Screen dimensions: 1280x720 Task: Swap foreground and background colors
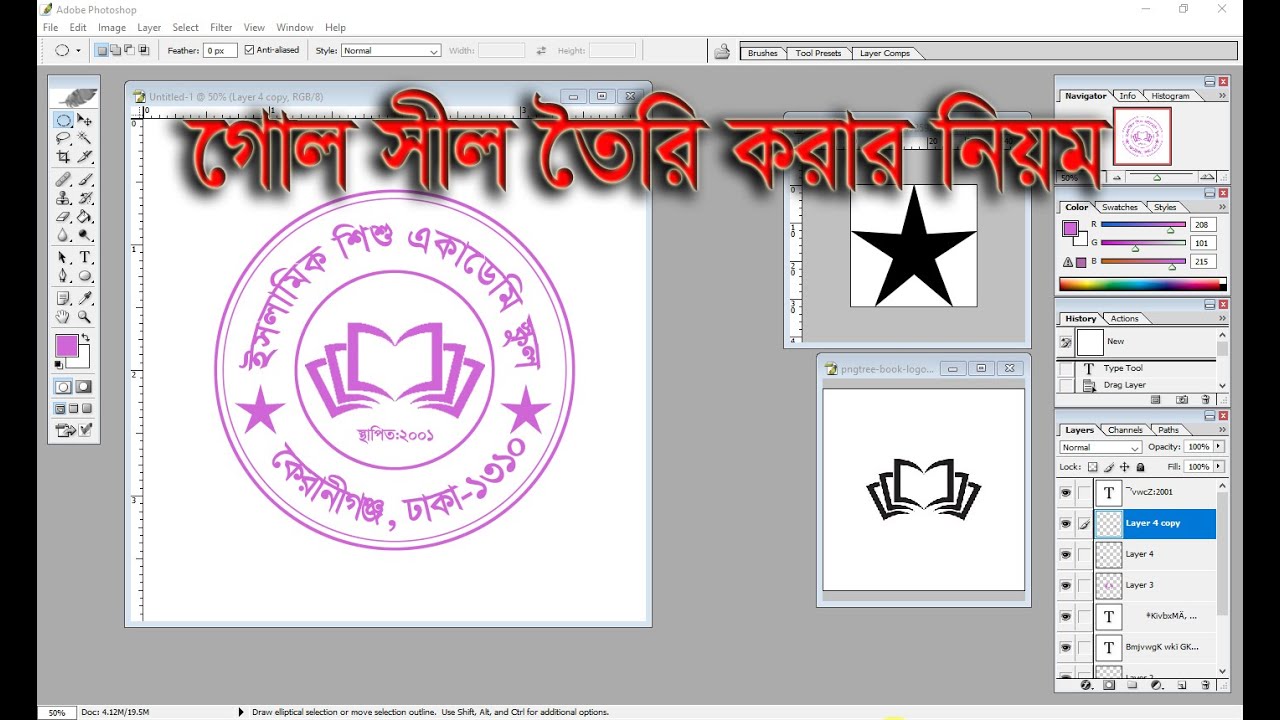coord(85,339)
